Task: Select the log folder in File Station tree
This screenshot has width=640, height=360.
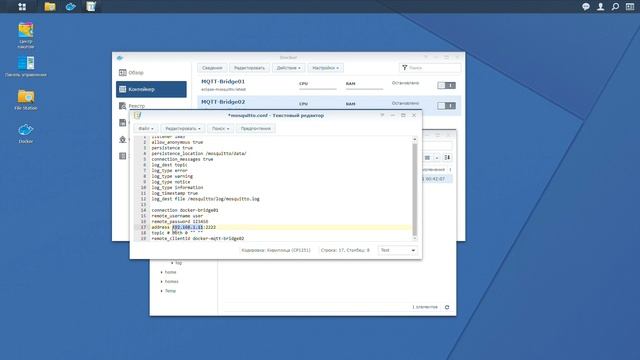Action: [179, 263]
